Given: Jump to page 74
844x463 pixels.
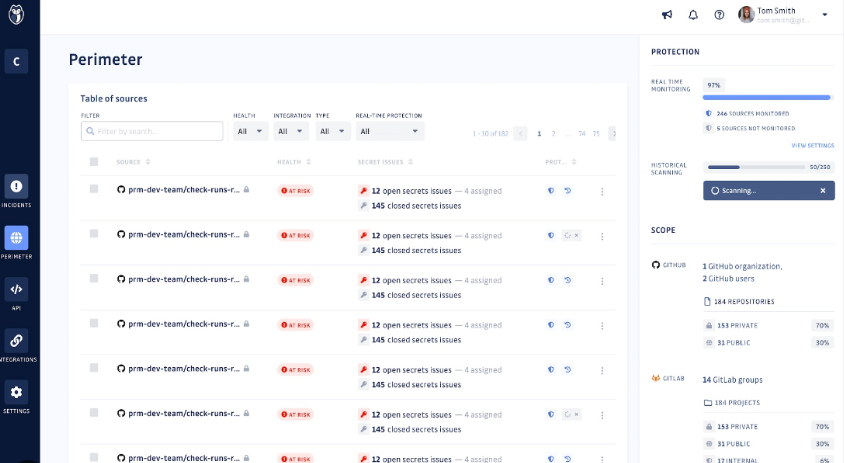Looking at the screenshot, I should pos(582,134).
